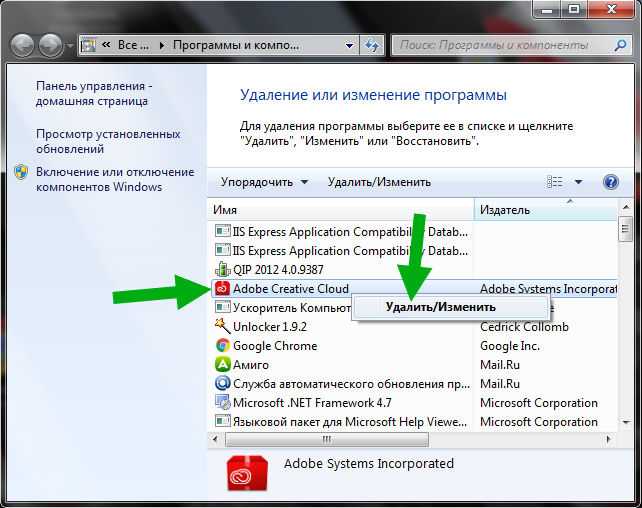Sort by the 'Имя' column header
The image size is (642, 508).
(341, 210)
